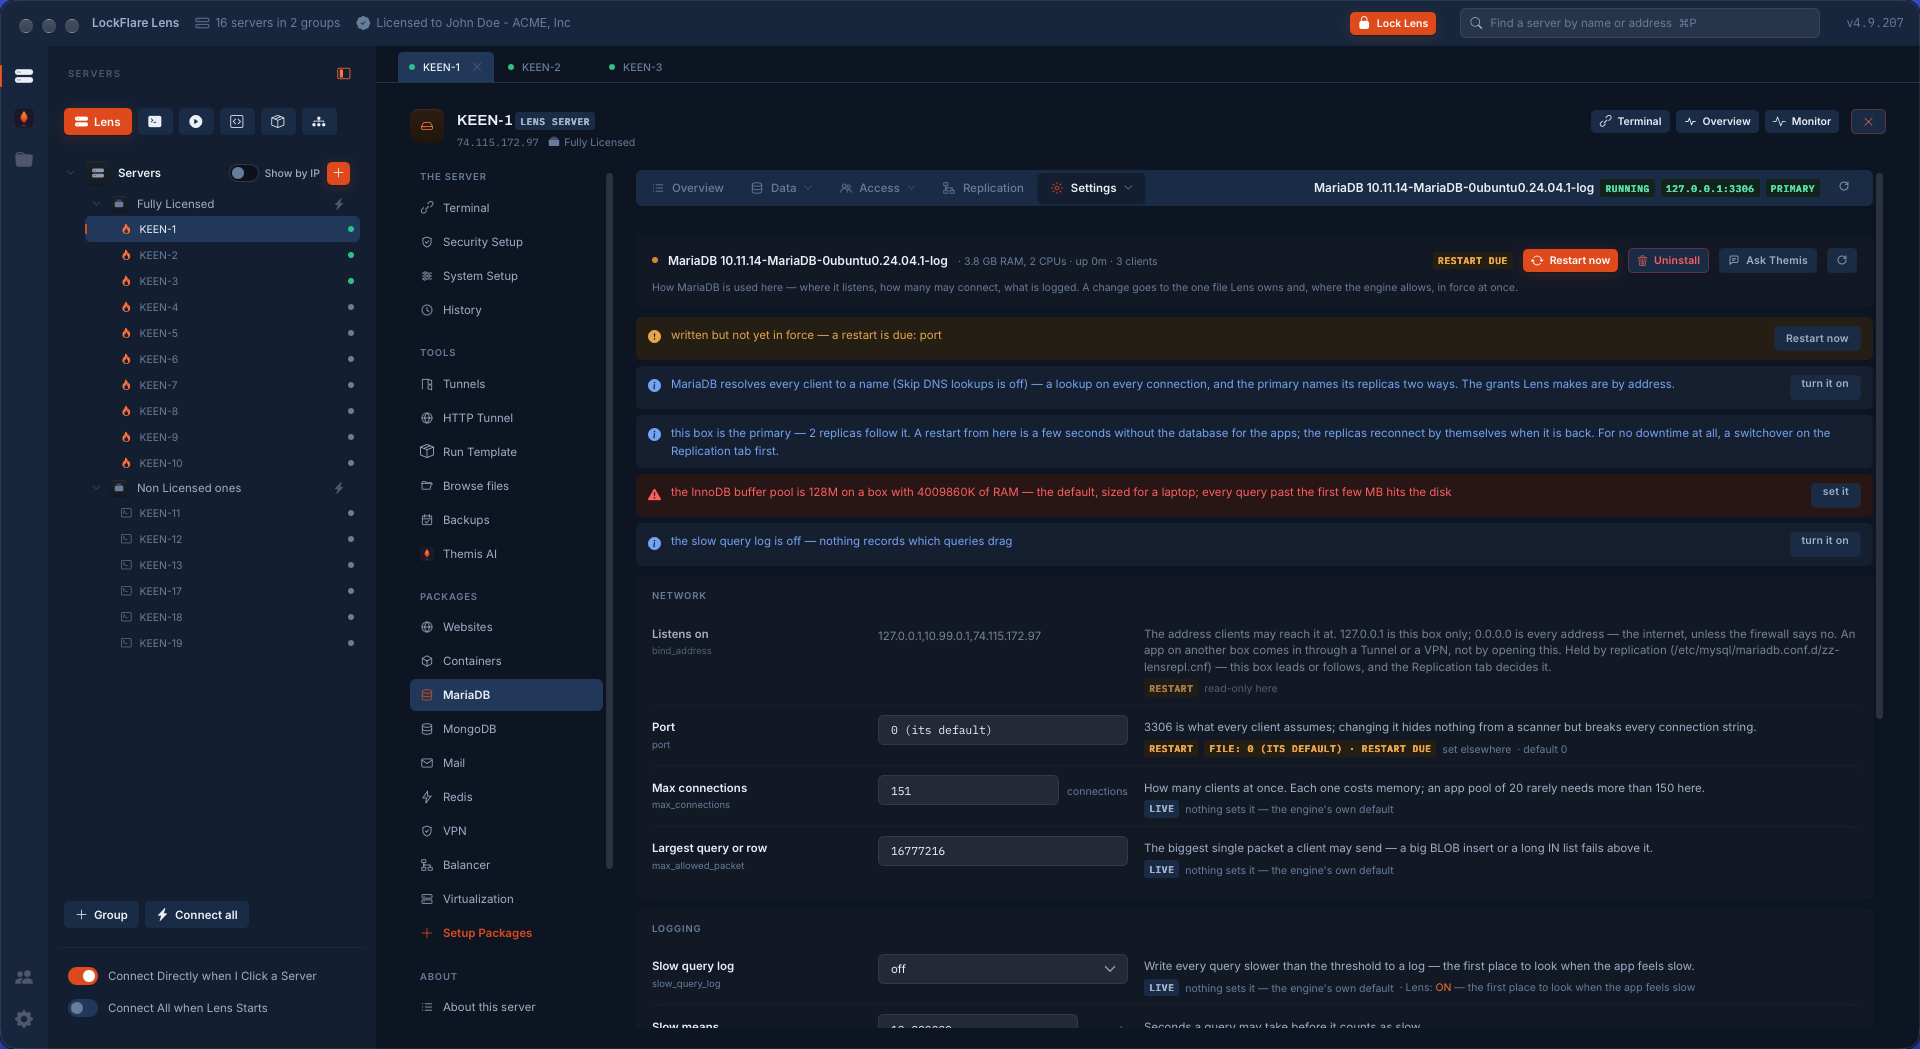The image size is (1920, 1049).
Task: Collapse the Non Licensed ones group
Action: [x=96, y=488]
